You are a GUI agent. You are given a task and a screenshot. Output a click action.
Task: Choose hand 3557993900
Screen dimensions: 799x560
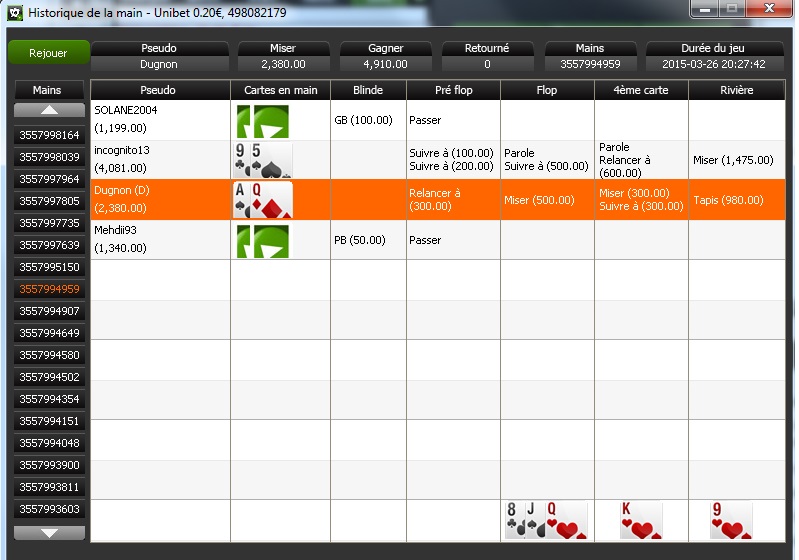pyautogui.click(x=49, y=465)
